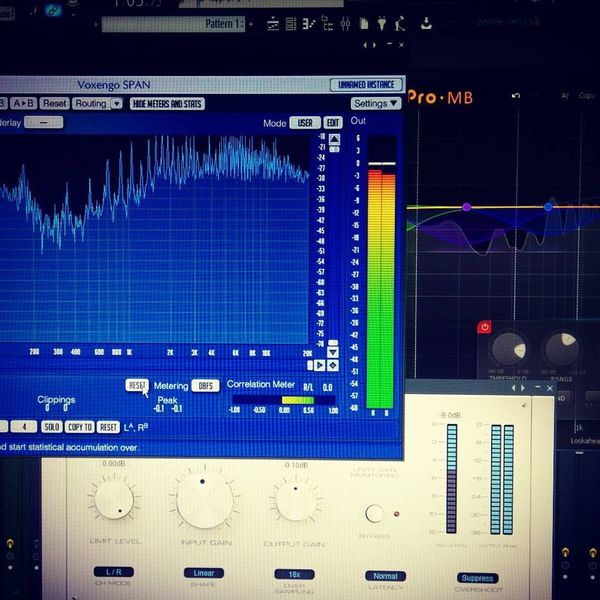Image resolution: width=600 pixels, height=600 pixels.
Task: Open the Settings dropdown in SPAN
Action: (x=375, y=103)
